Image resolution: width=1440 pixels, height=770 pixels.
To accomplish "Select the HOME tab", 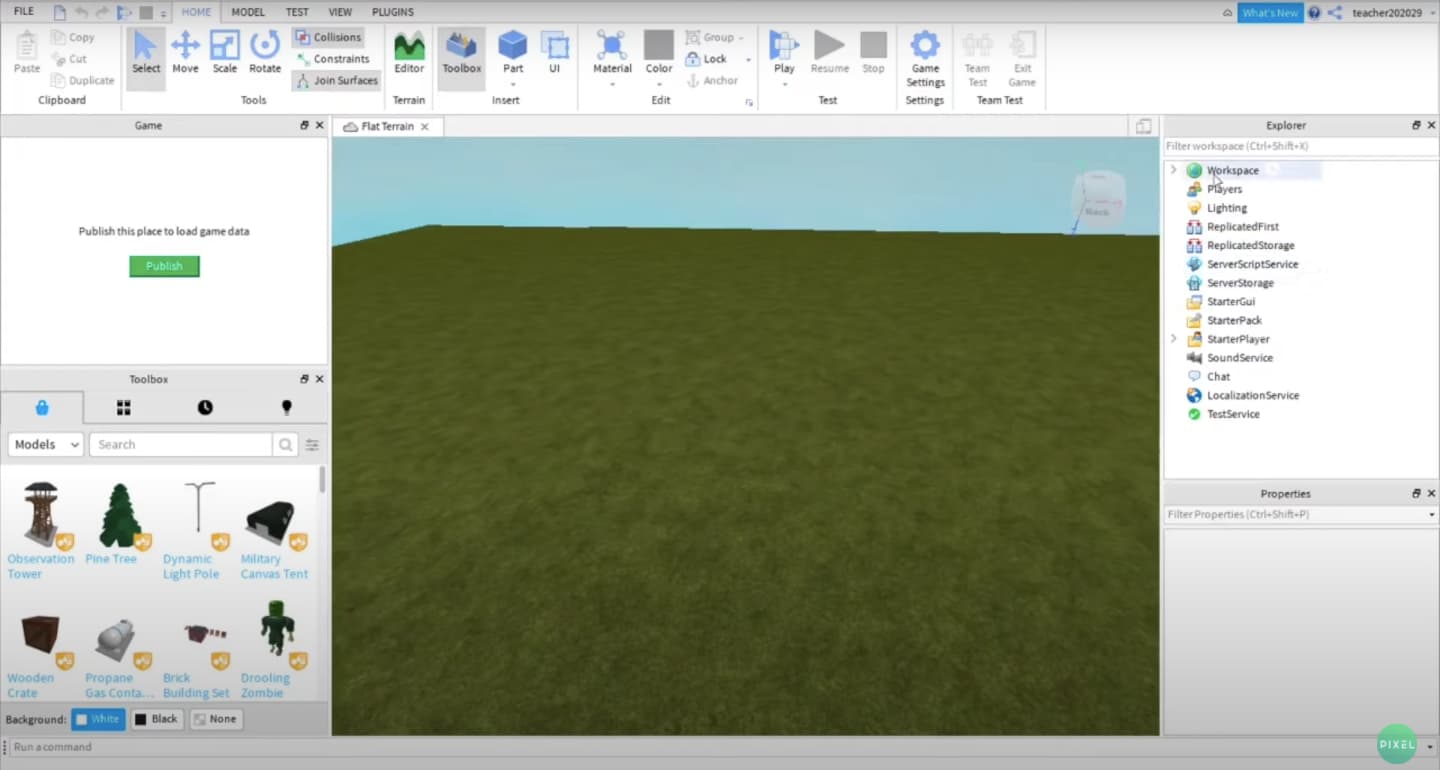I will point(196,12).
